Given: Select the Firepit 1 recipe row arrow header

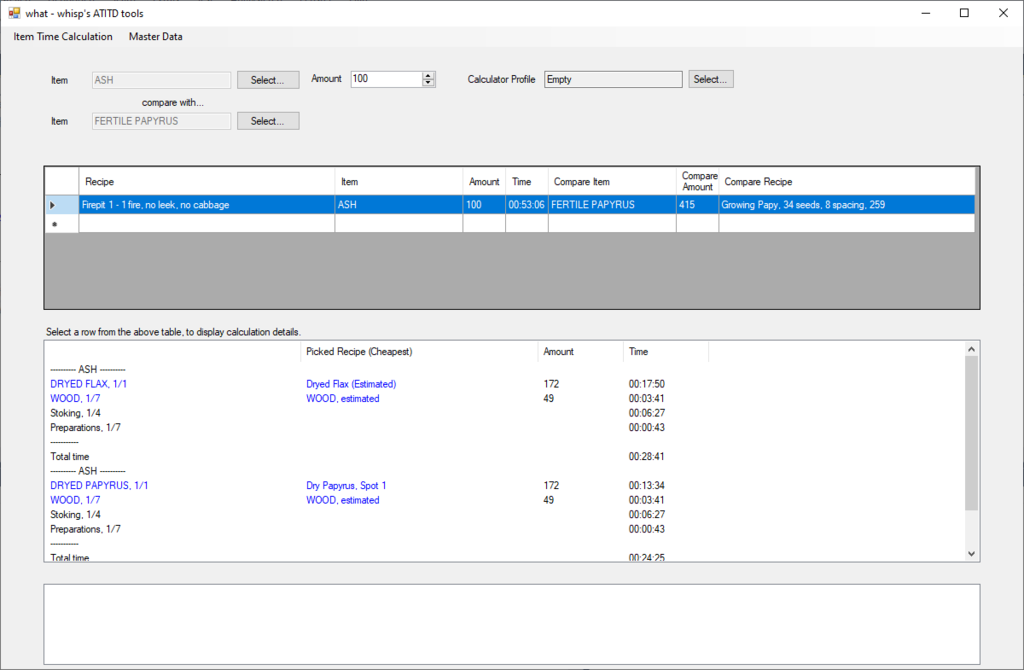Looking at the screenshot, I should tap(61, 205).
